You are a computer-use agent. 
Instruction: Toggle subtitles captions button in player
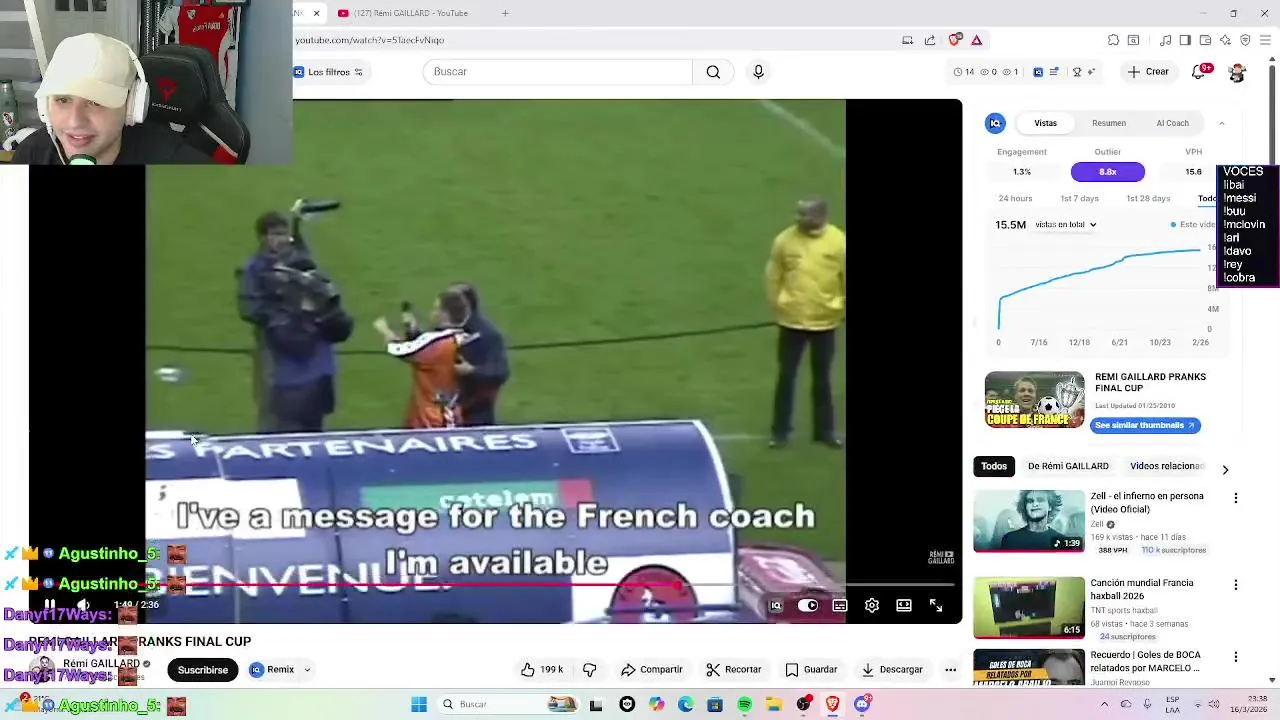point(840,605)
